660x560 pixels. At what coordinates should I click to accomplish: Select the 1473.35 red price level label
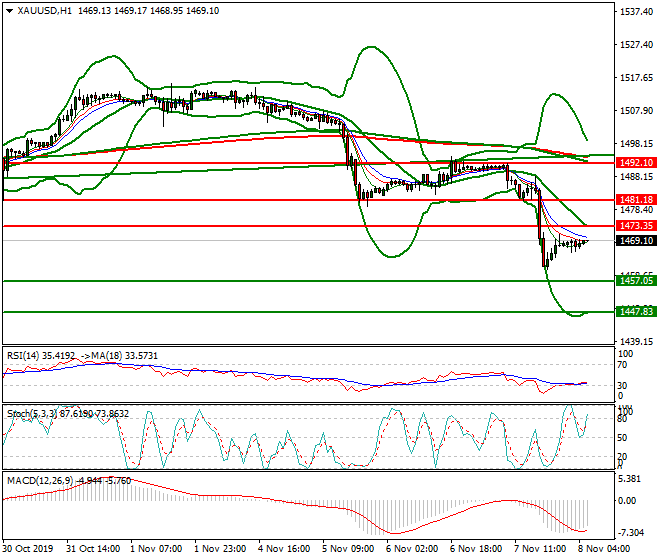point(636,226)
